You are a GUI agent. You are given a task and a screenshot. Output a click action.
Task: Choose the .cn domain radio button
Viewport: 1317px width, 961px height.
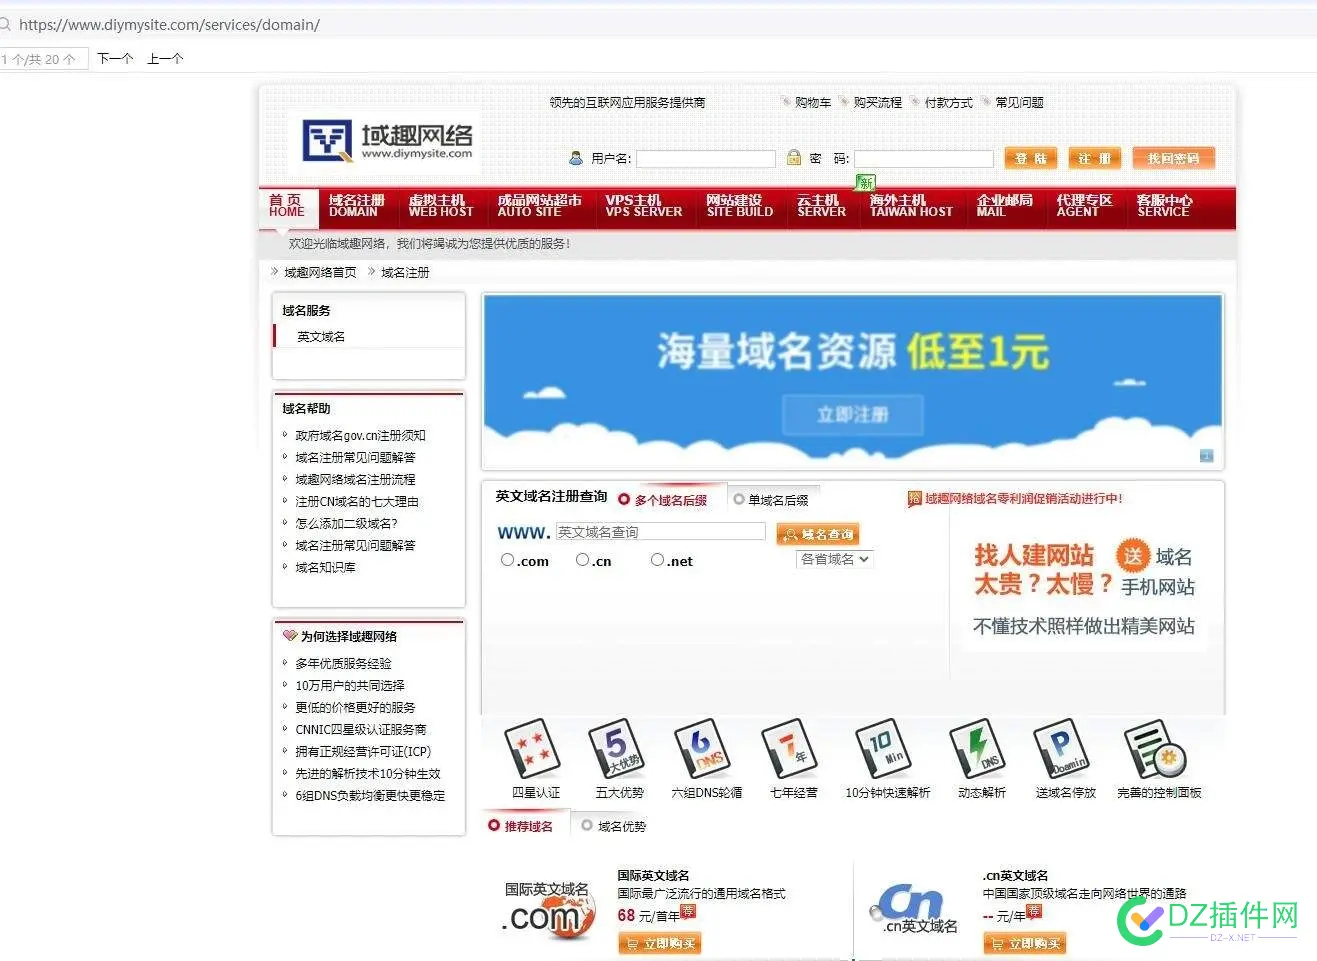tap(583, 560)
